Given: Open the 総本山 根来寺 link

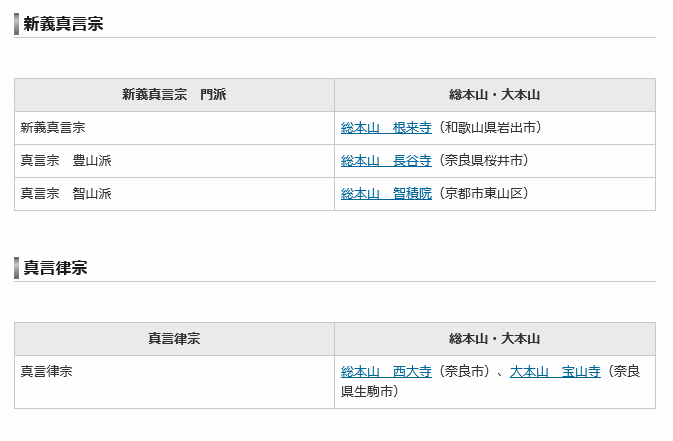Looking at the screenshot, I should [386, 128].
